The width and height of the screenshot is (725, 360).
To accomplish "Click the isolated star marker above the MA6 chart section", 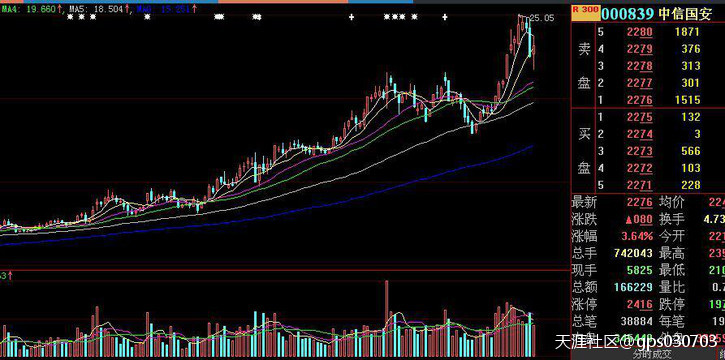I will pyautogui.click(x=147, y=18).
